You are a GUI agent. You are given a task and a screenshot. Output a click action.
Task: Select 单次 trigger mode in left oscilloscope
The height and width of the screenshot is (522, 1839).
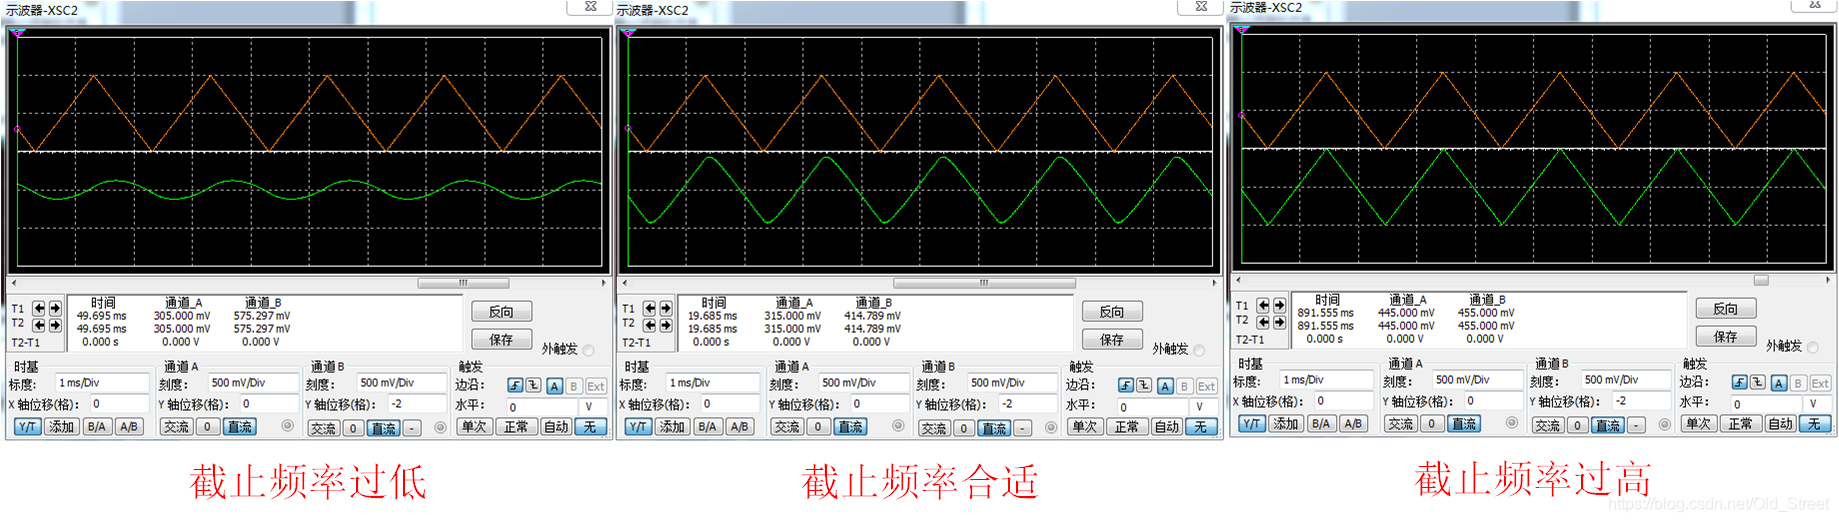click(x=473, y=426)
